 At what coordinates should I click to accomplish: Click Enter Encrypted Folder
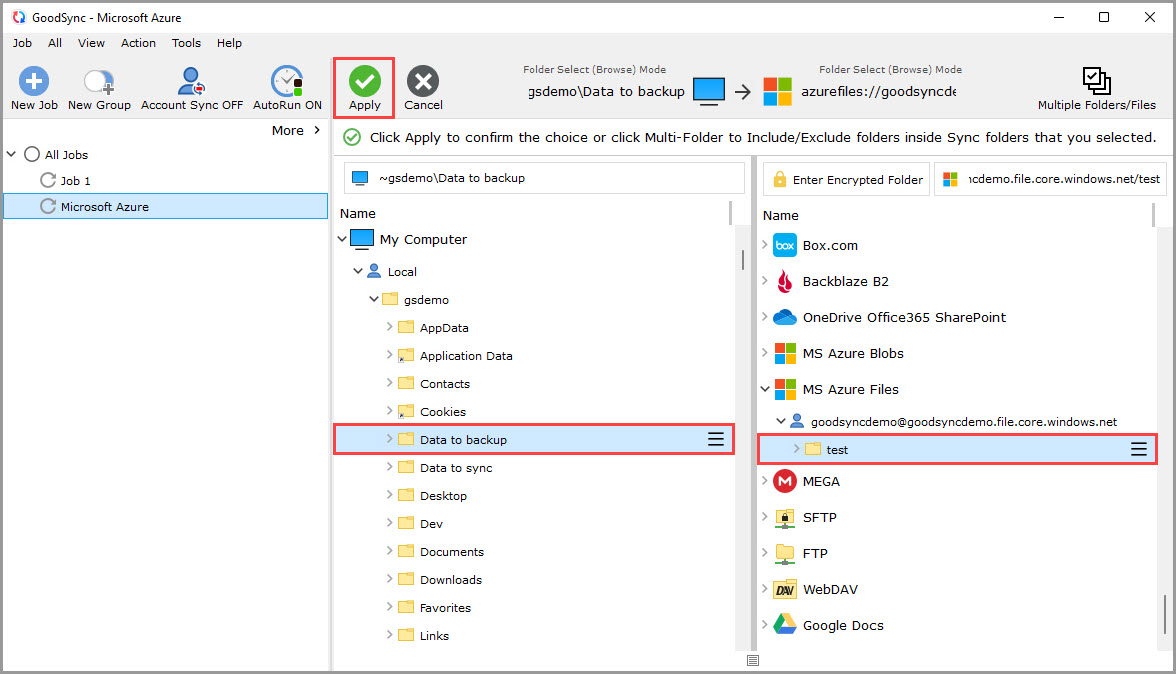(x=846, y=179)
